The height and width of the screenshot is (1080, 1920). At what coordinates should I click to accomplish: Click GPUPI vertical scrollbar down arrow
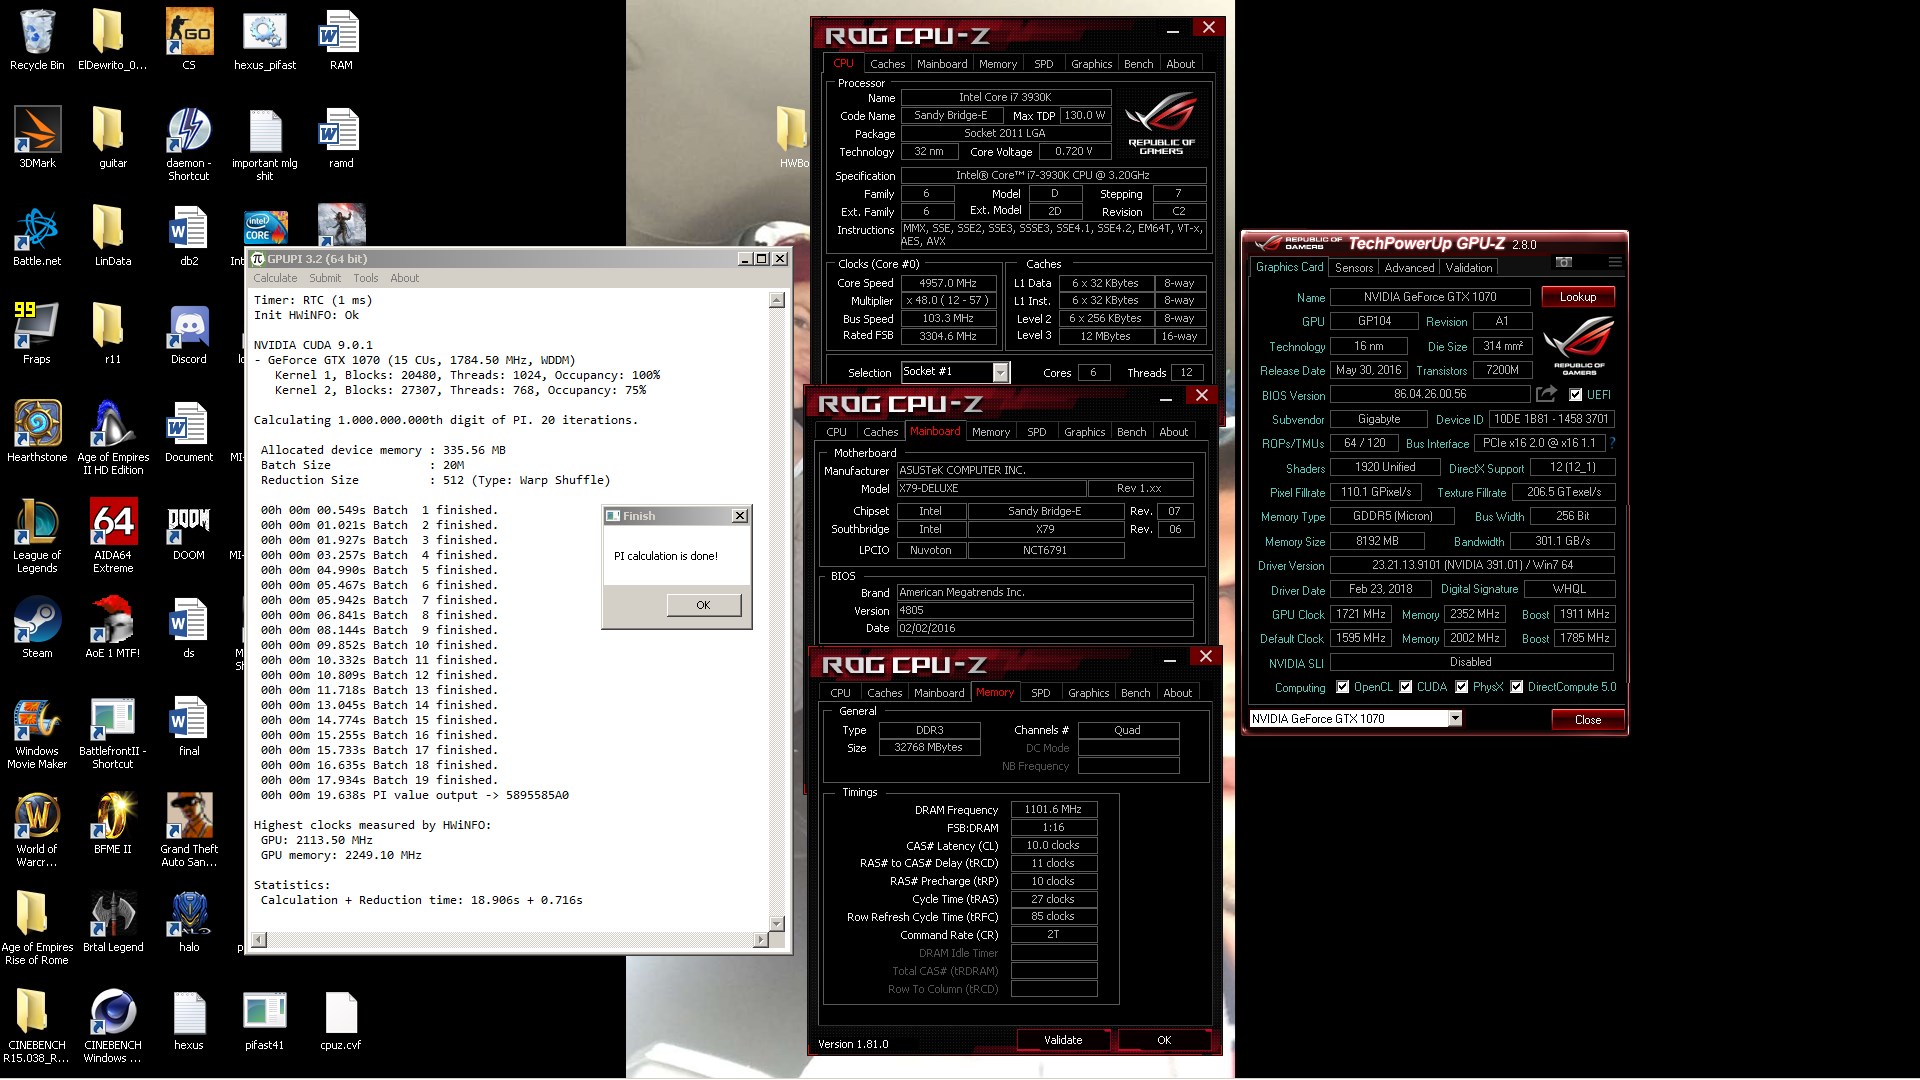click(777, 924)
